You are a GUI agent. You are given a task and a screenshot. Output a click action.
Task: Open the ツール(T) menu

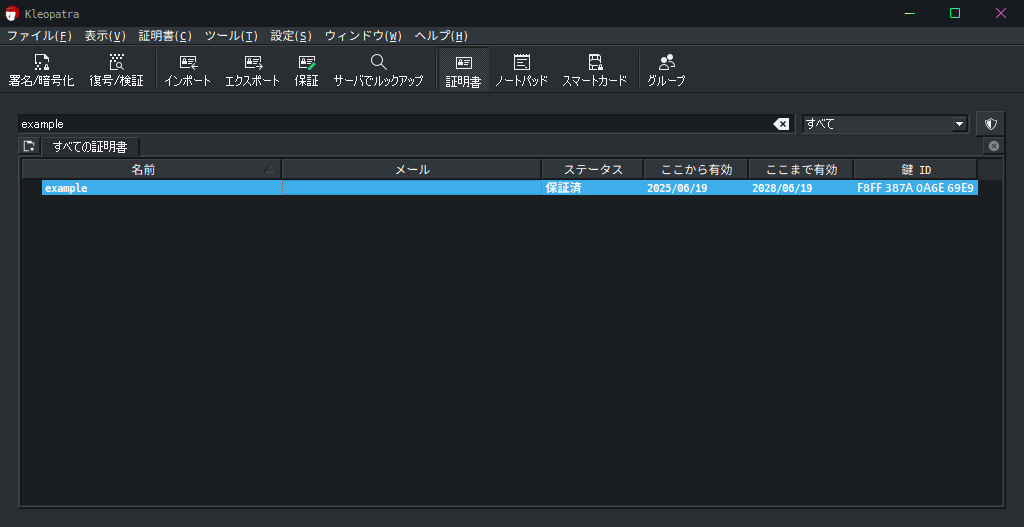231,36
